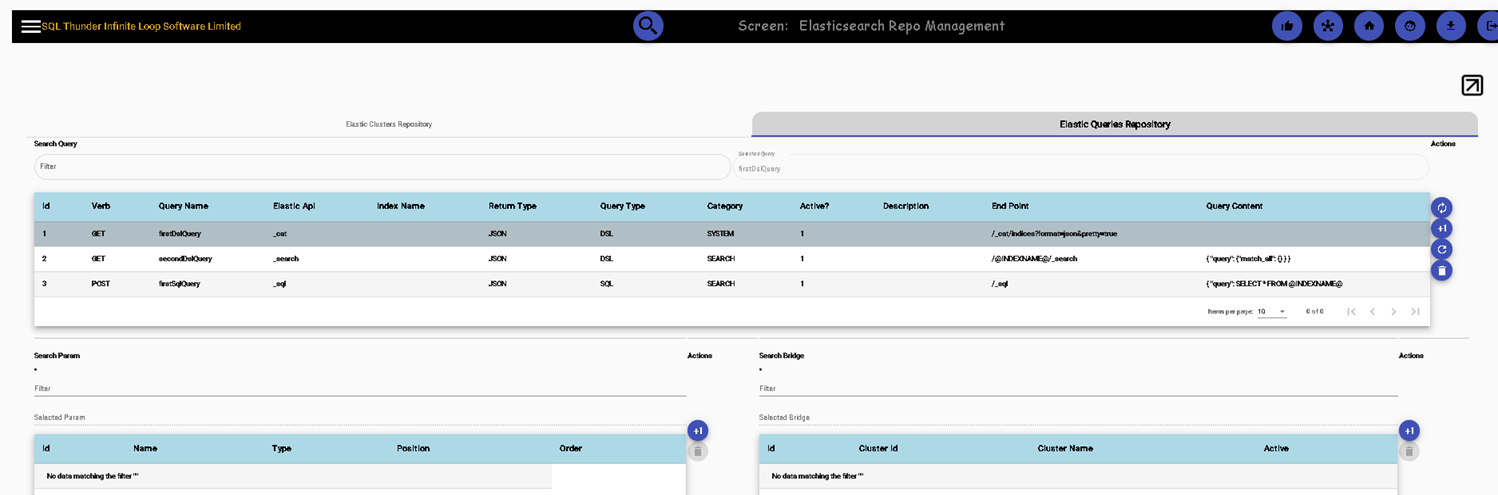Go to next page of queries
The height and width of the screenshot is (495, 1498).
pos(1394,311)
